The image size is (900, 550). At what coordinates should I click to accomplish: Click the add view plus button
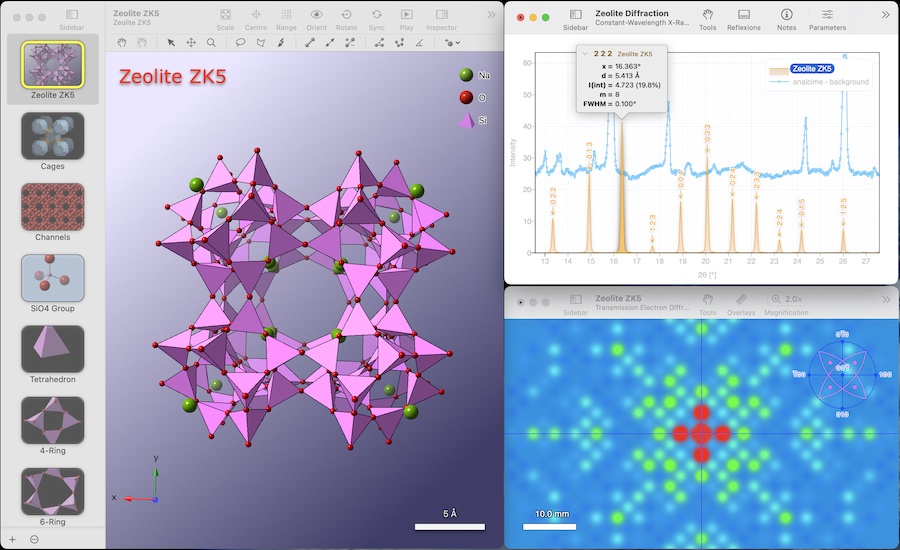[12, 539]
